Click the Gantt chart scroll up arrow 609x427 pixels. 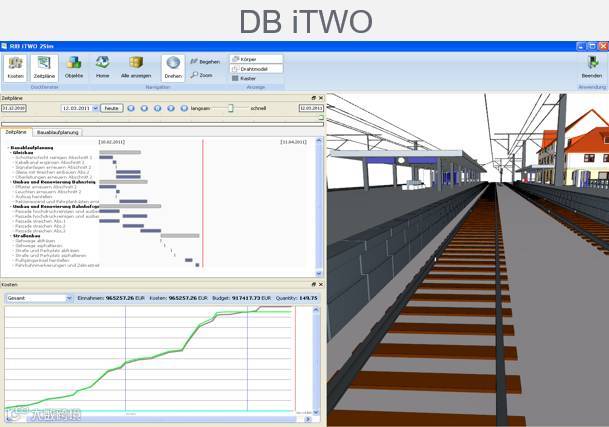319,141
